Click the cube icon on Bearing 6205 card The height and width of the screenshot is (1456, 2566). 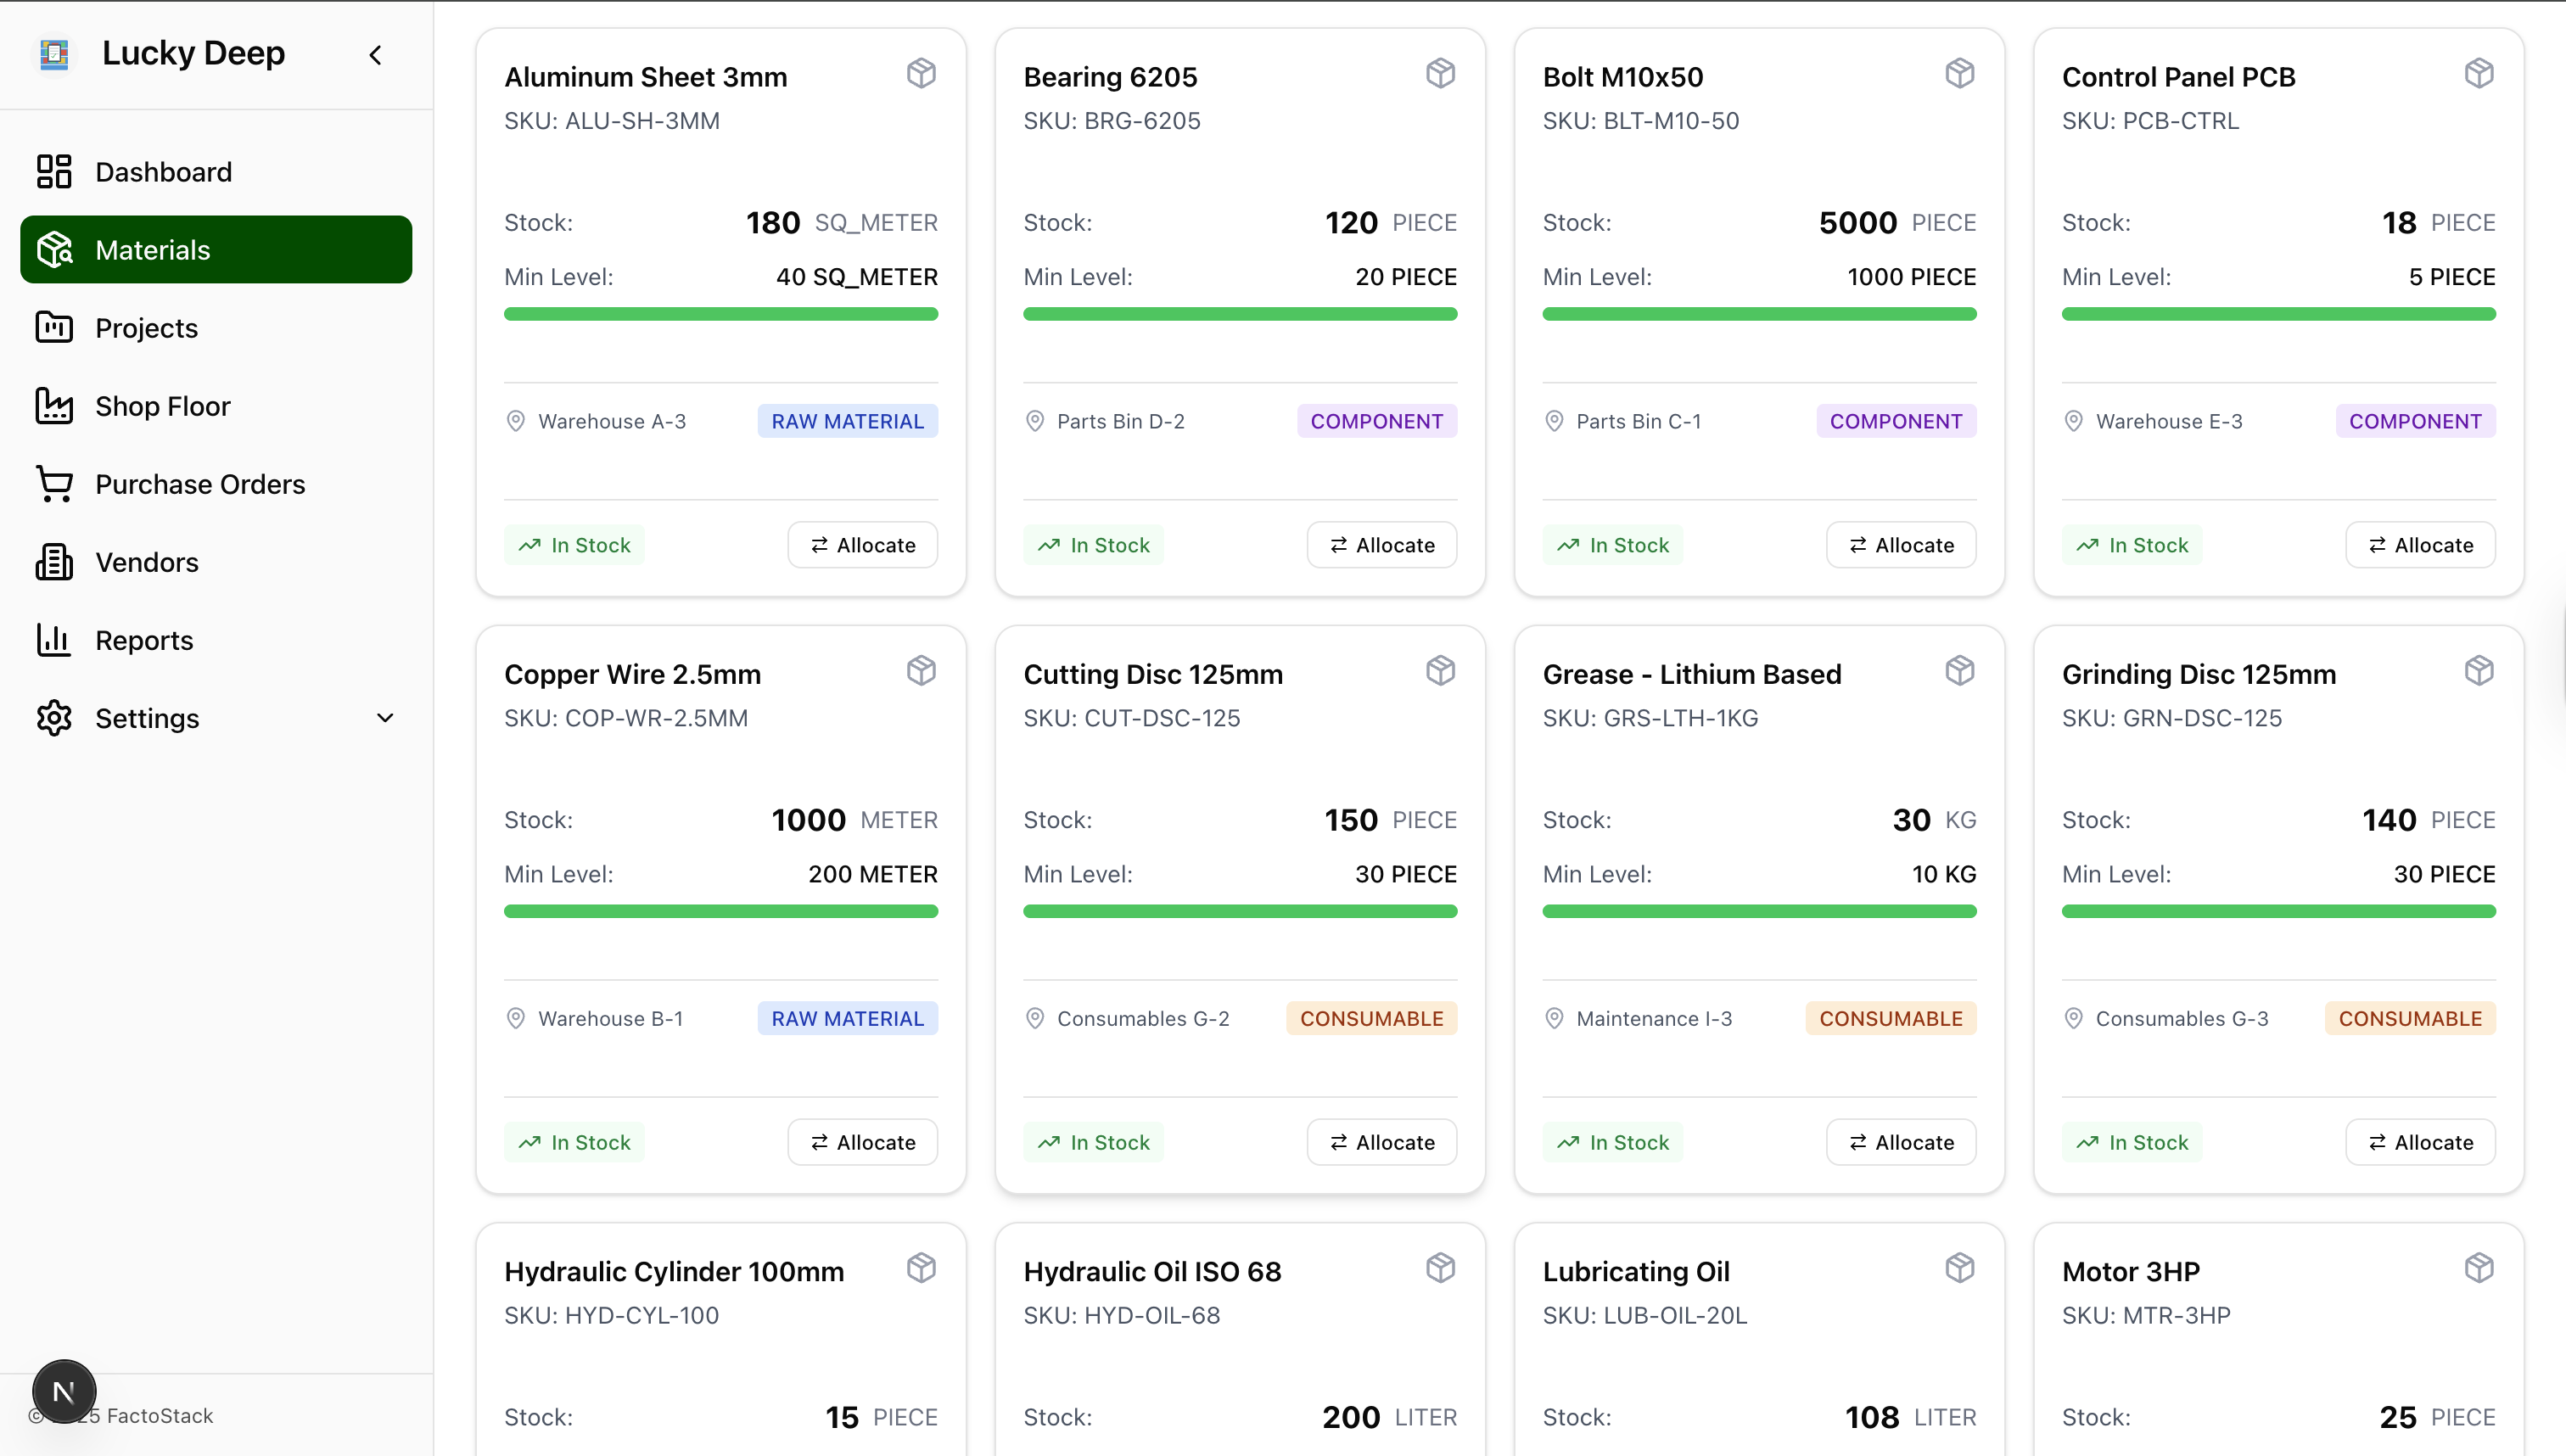pyautogui.click(x=1440, y=73)
